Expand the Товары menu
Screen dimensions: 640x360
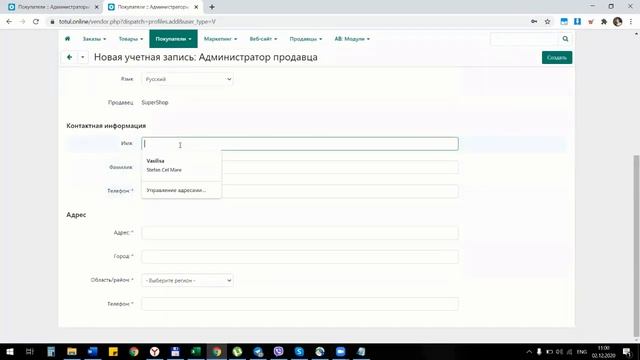(131, 39)
